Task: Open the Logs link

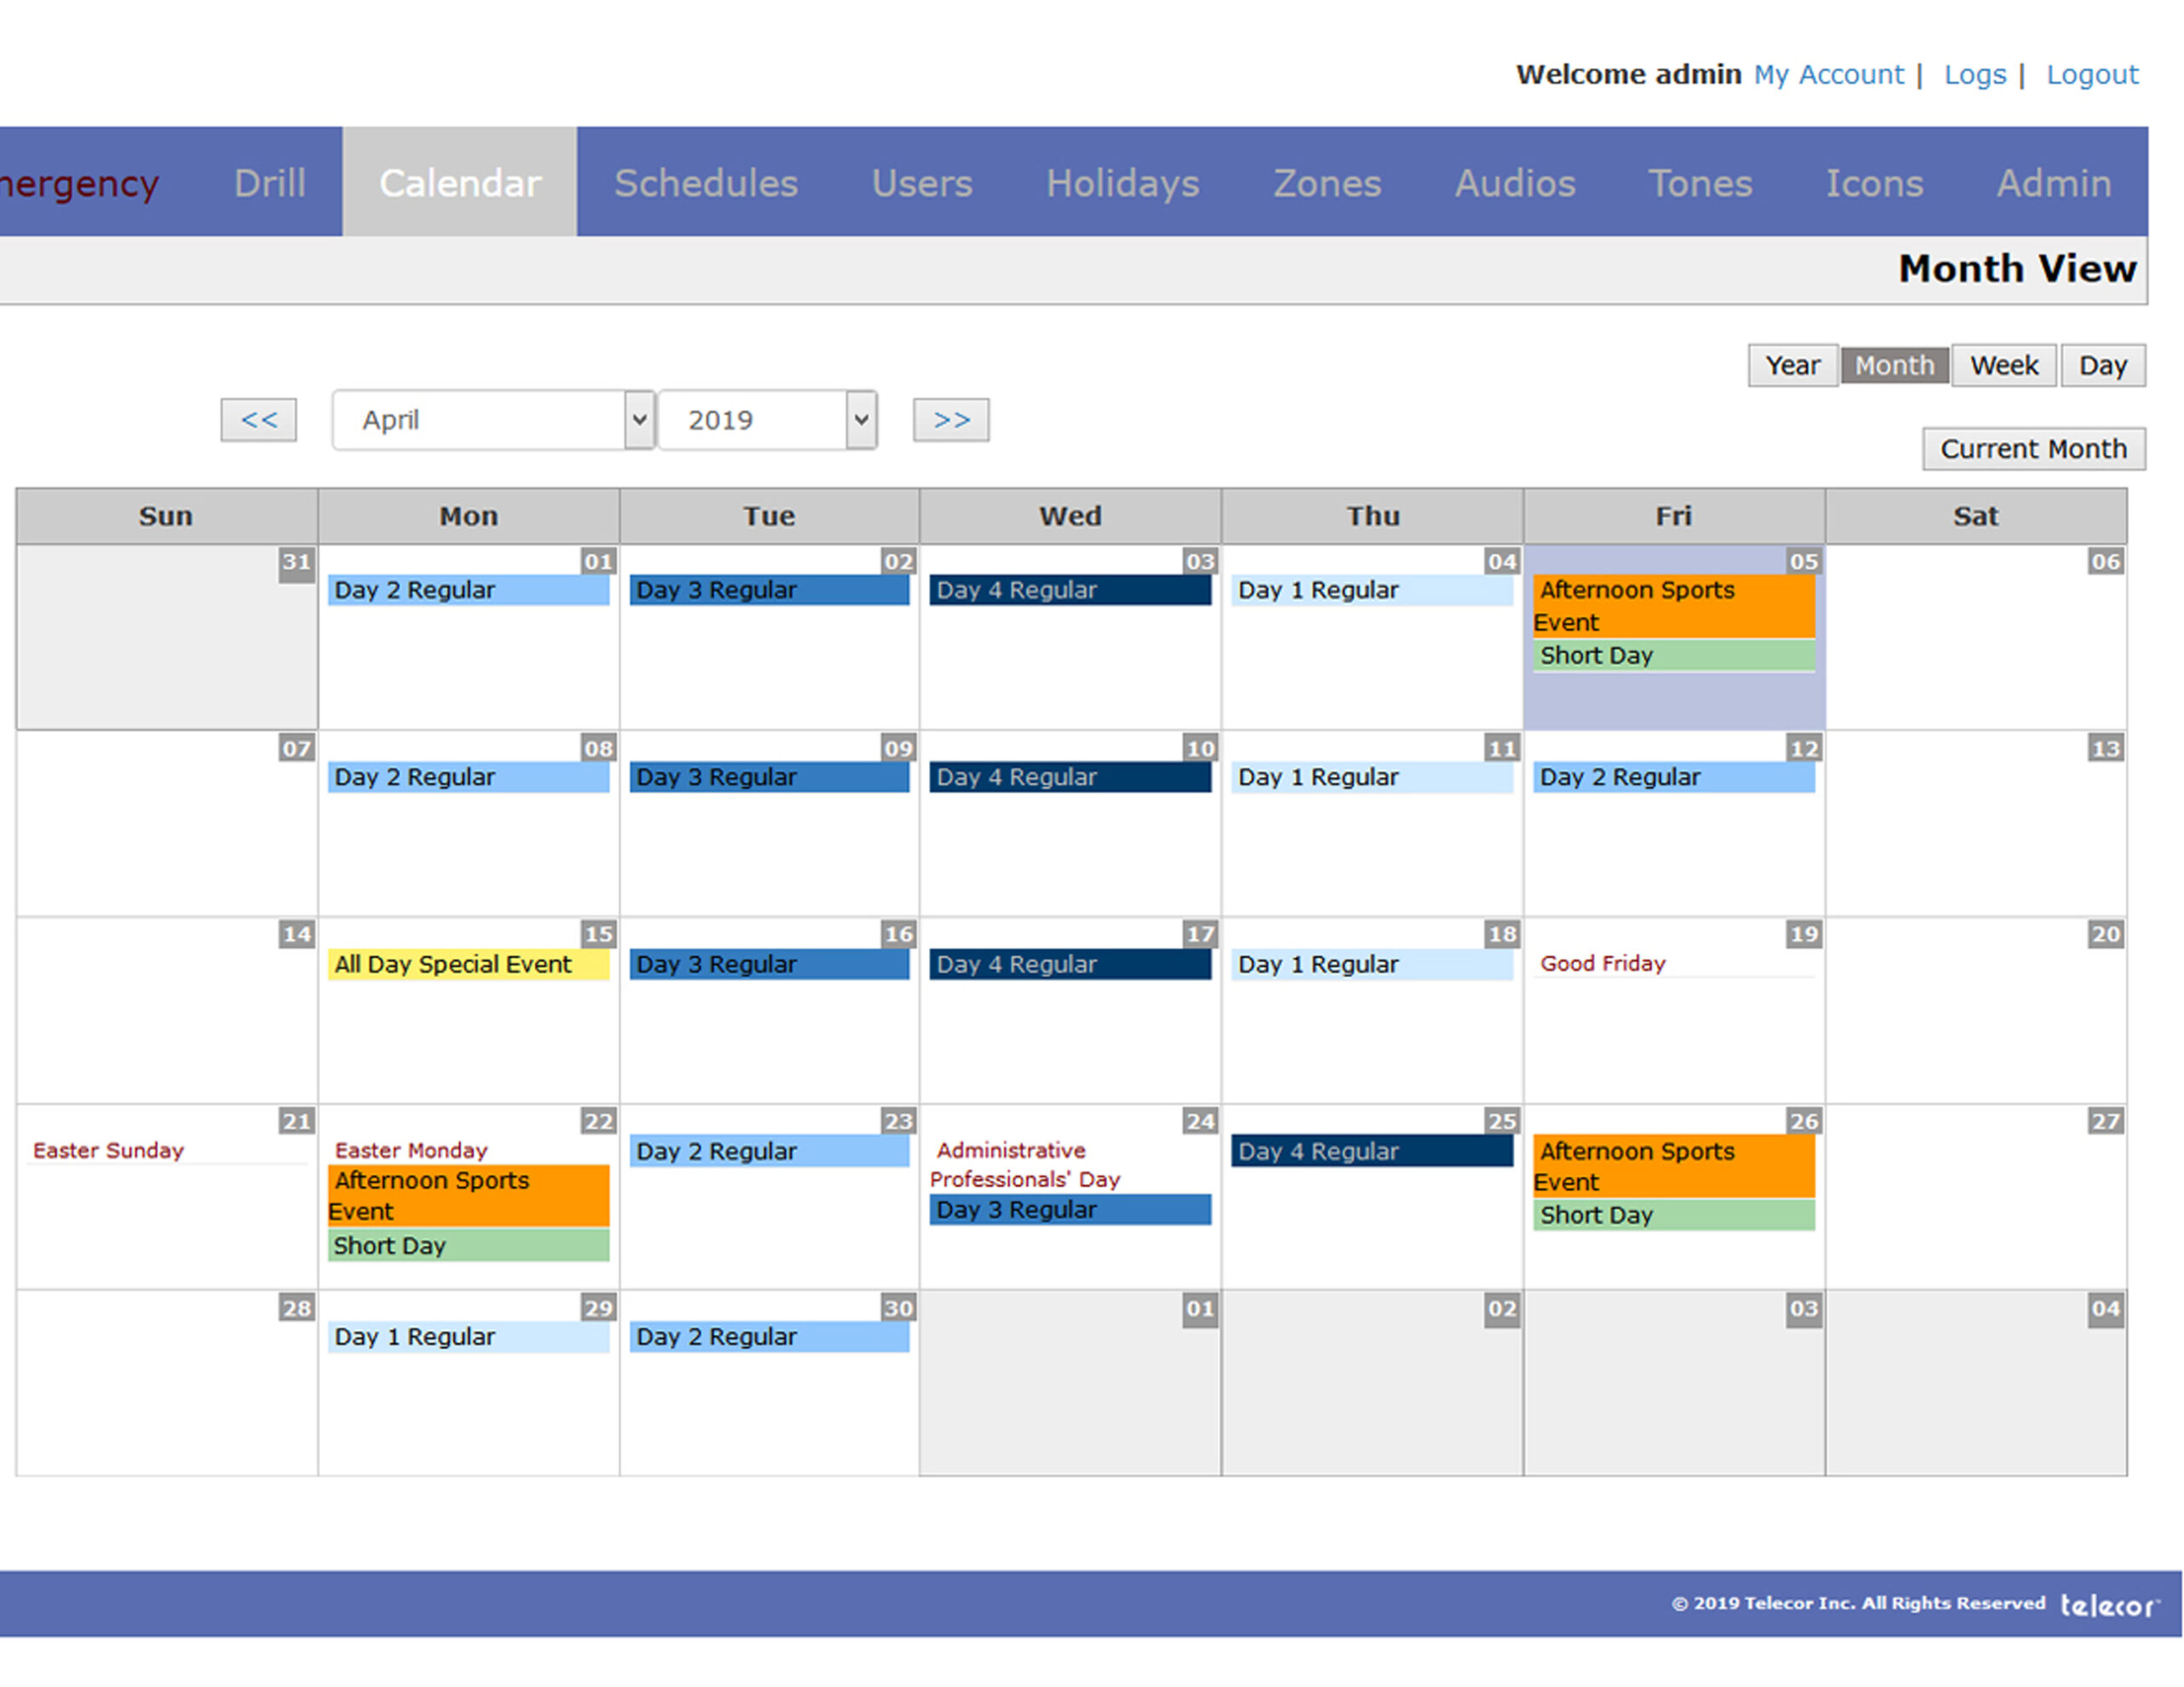Action: [1974, 74]
